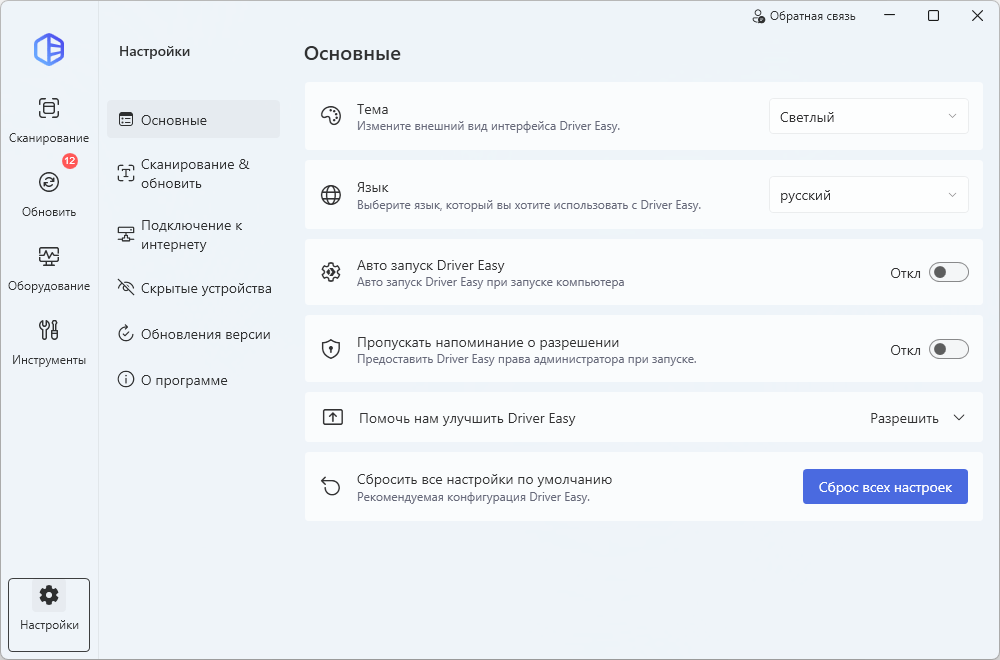Click the Помочь нам улучшить Driver Easy title
Image resolution: width=1000 pixels, height=660 pixels.
click(x=467, y=418)
